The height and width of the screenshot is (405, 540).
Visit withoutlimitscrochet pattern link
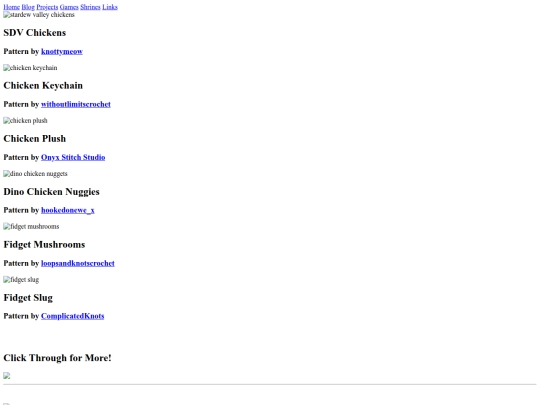[76, 104]
